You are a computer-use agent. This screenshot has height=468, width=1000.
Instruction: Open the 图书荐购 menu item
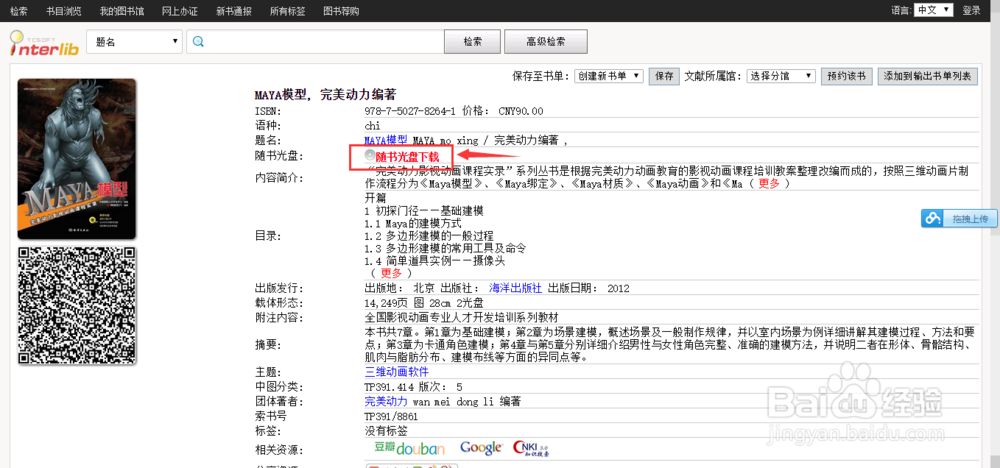tap(341, 11)
